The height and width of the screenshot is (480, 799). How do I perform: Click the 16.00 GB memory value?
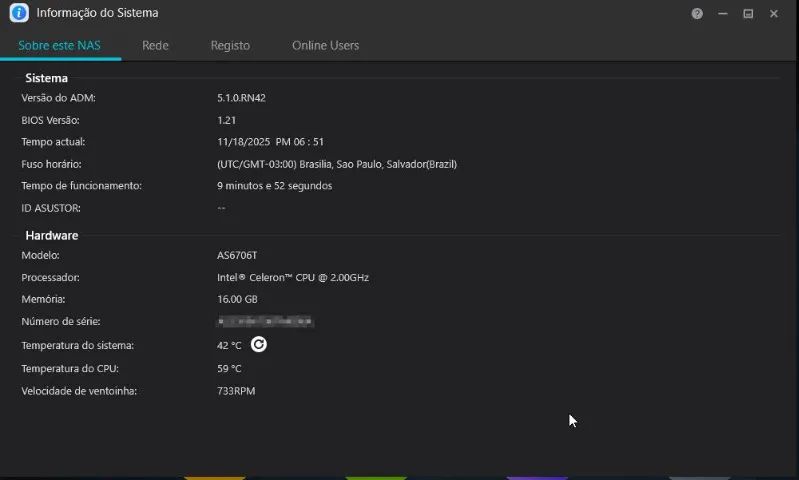tap(237, 299)
